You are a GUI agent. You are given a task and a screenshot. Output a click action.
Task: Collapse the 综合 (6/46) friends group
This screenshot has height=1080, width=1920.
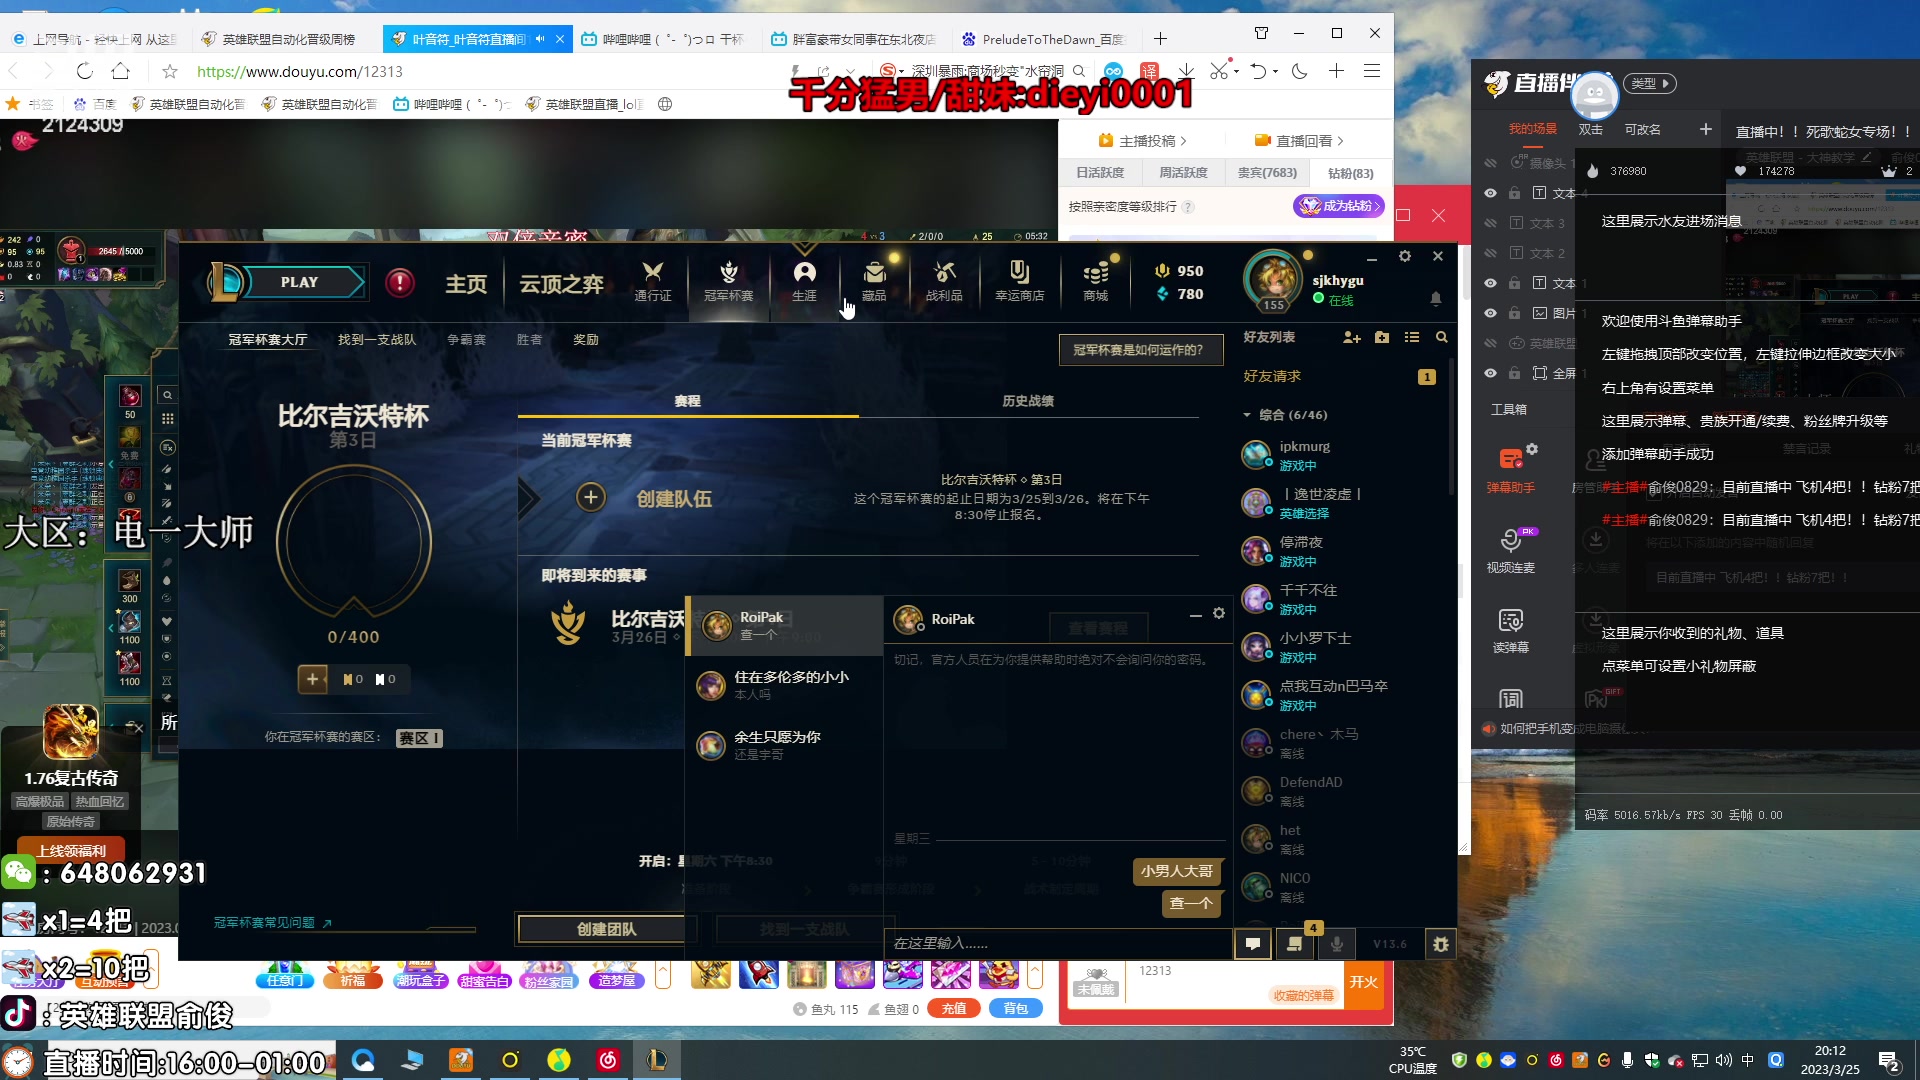pos(1247,415)
